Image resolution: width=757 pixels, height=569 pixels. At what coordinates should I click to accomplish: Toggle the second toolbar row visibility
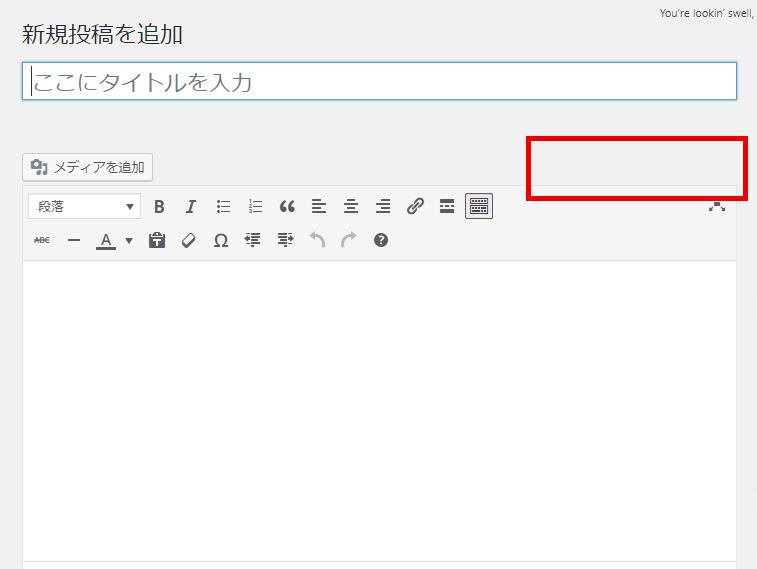coord(479,207)
